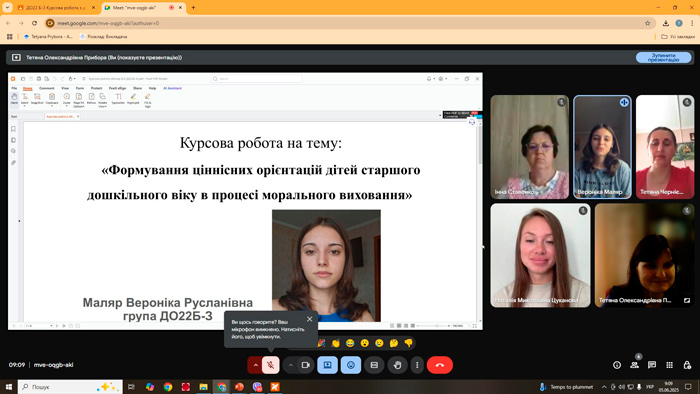Turn on captions button
This screenshot has height=394, width=700.
[374, 365]
